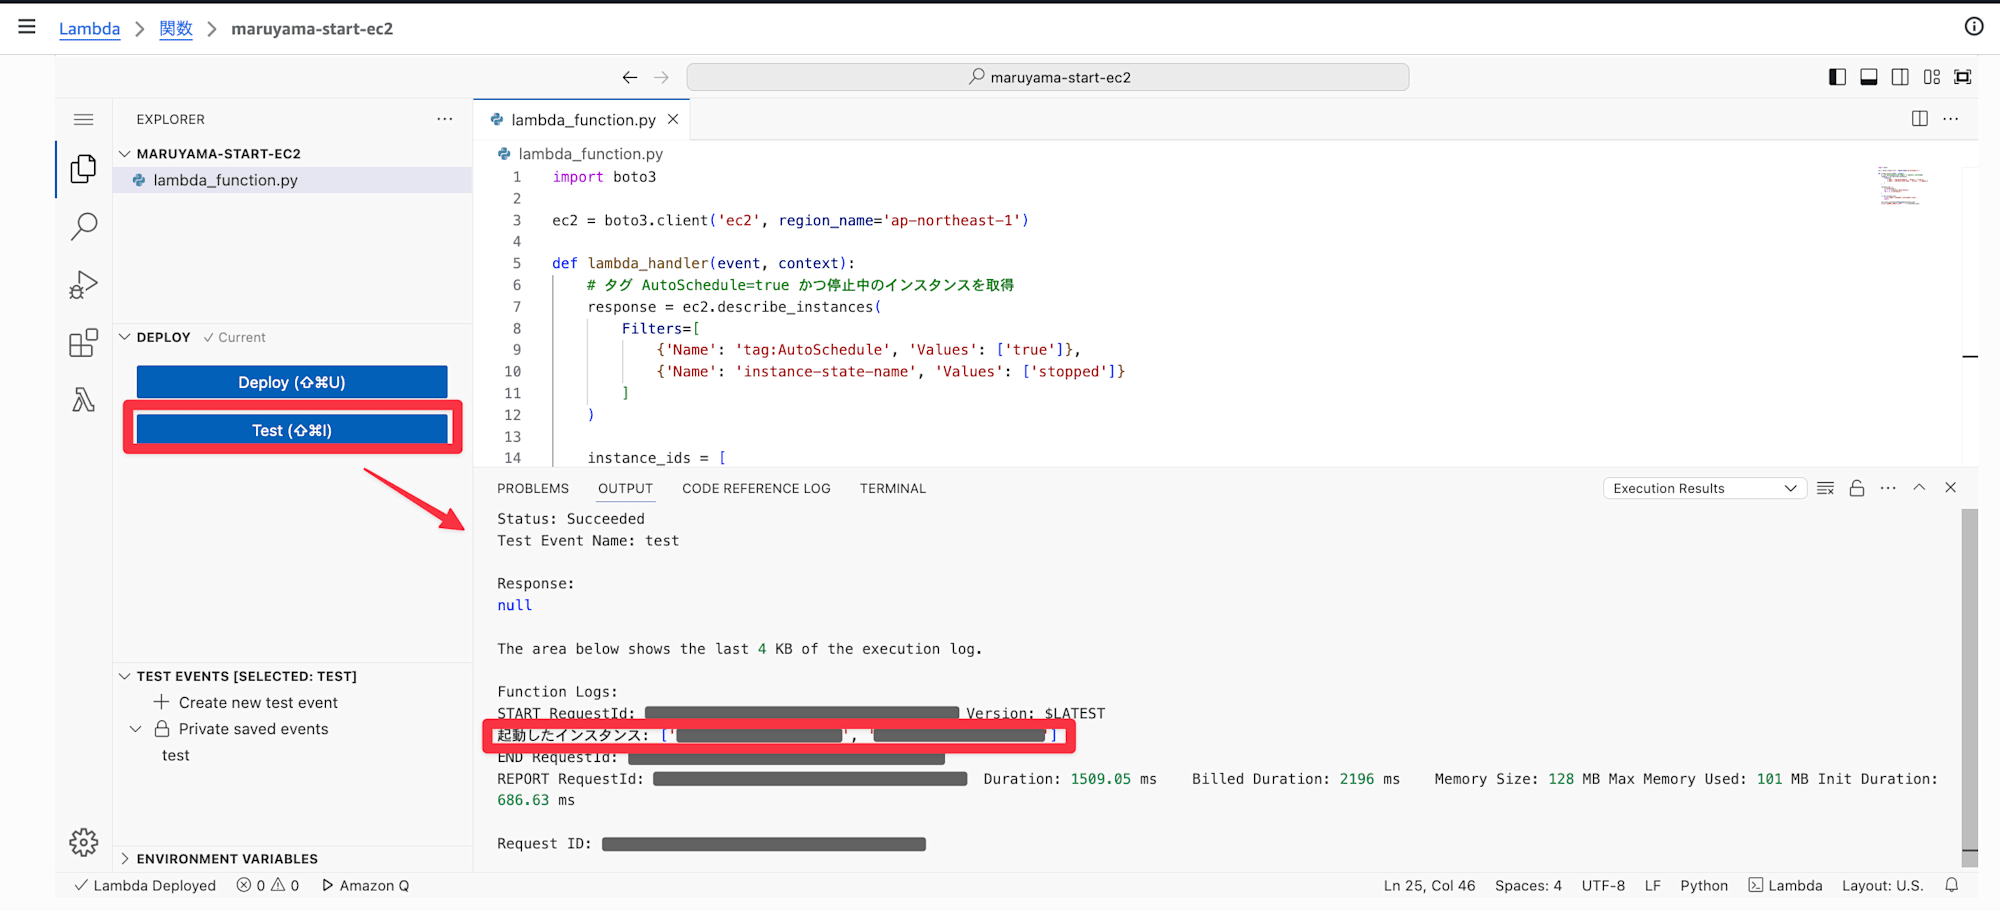2000x911 pixels.
Task: Click Create new test event
Action: 258,703
